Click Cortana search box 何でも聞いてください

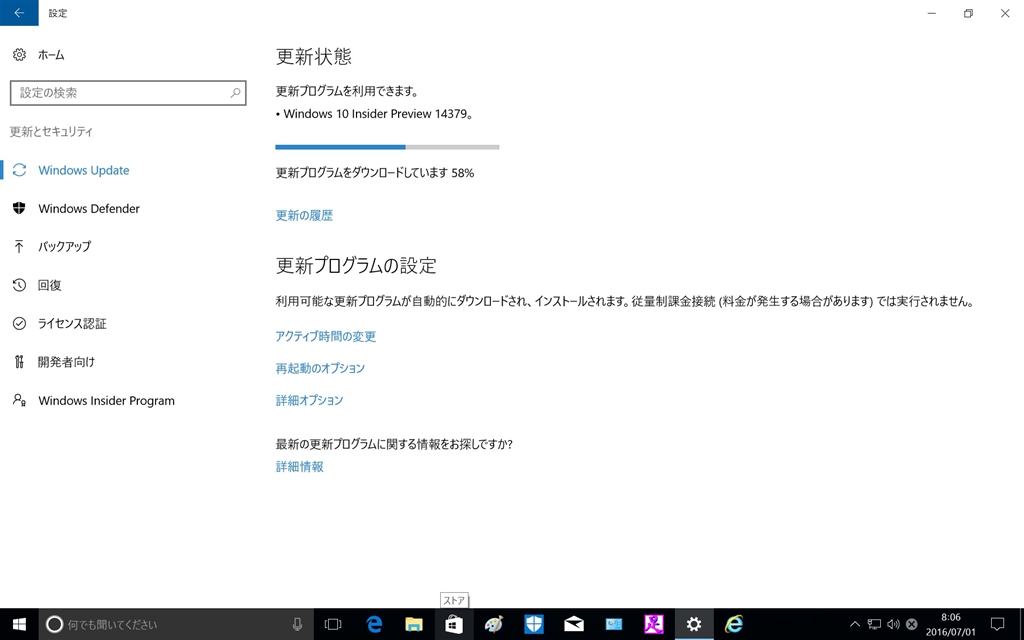tap(176, 624)
